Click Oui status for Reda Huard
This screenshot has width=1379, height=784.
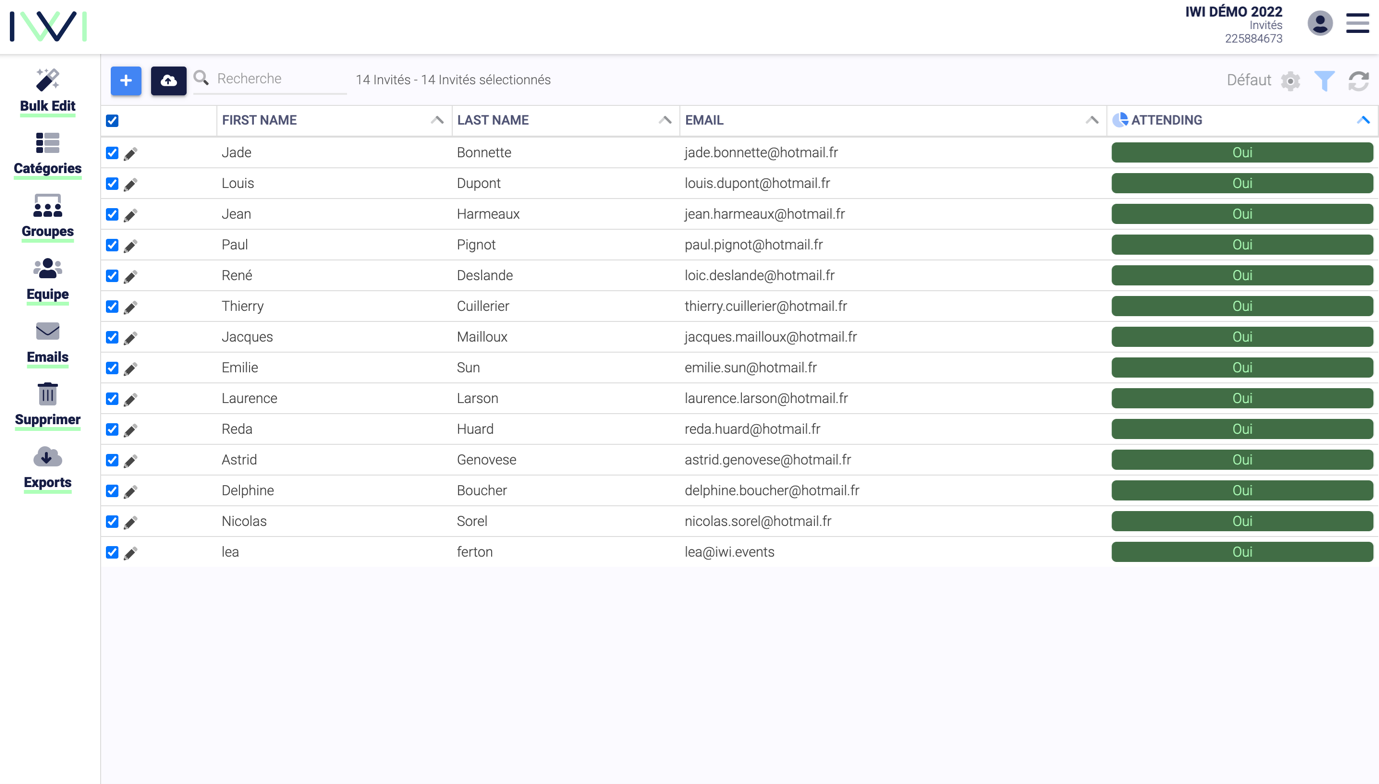1242,429
